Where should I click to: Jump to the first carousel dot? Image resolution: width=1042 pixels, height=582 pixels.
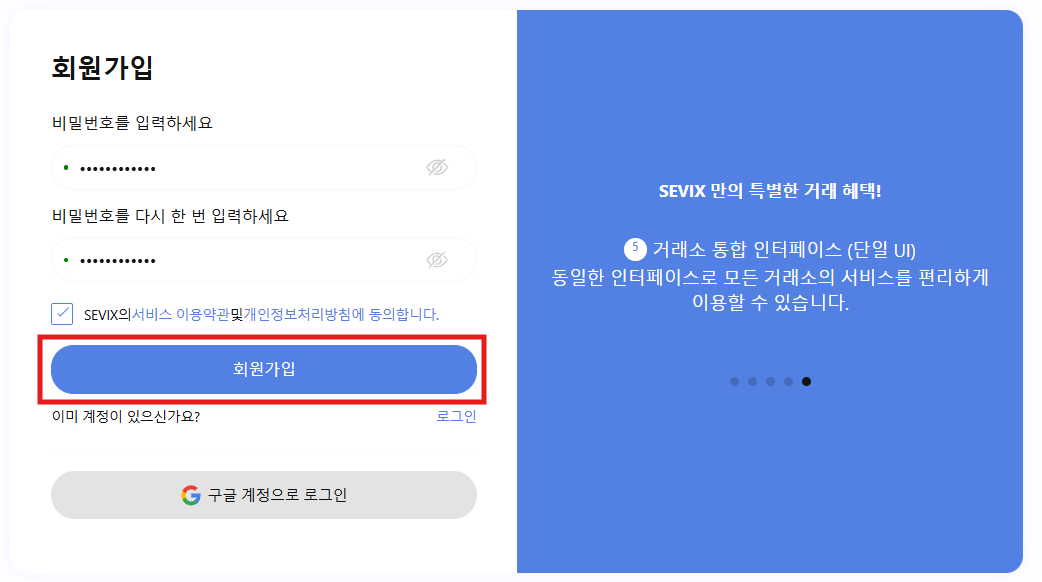[735, 381]
